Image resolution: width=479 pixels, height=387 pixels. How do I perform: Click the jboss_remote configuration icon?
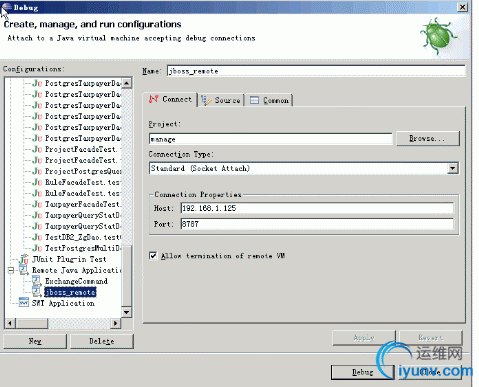click(x=36, y=292)
